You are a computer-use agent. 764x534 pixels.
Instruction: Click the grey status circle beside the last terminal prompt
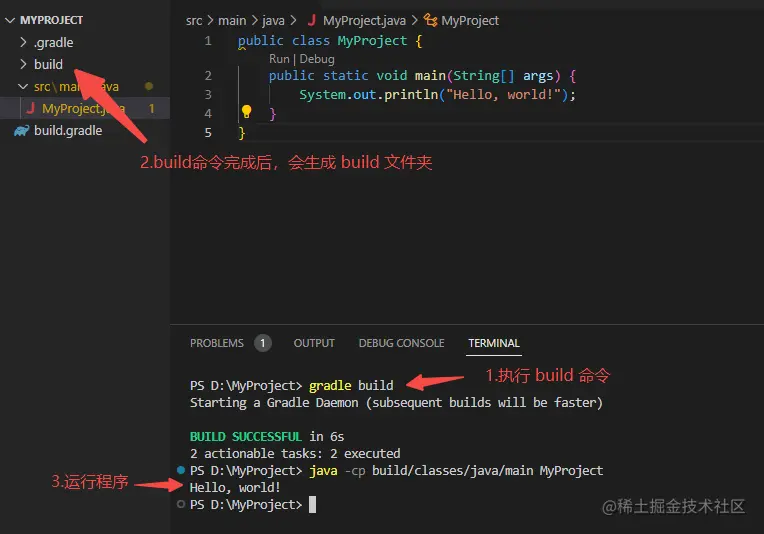click(x=181, y=504)
